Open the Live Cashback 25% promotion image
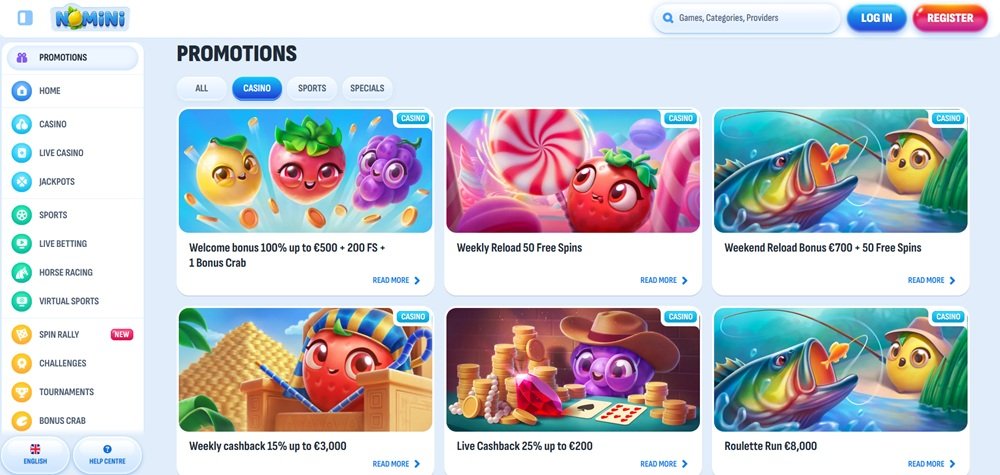 click(x=573, y=370)
